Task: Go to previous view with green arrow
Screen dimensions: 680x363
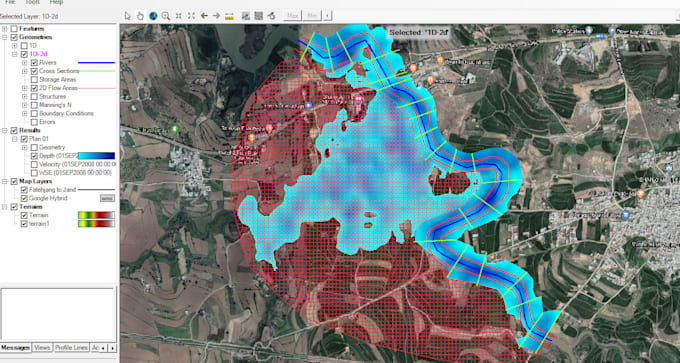Action: (204, 16)
